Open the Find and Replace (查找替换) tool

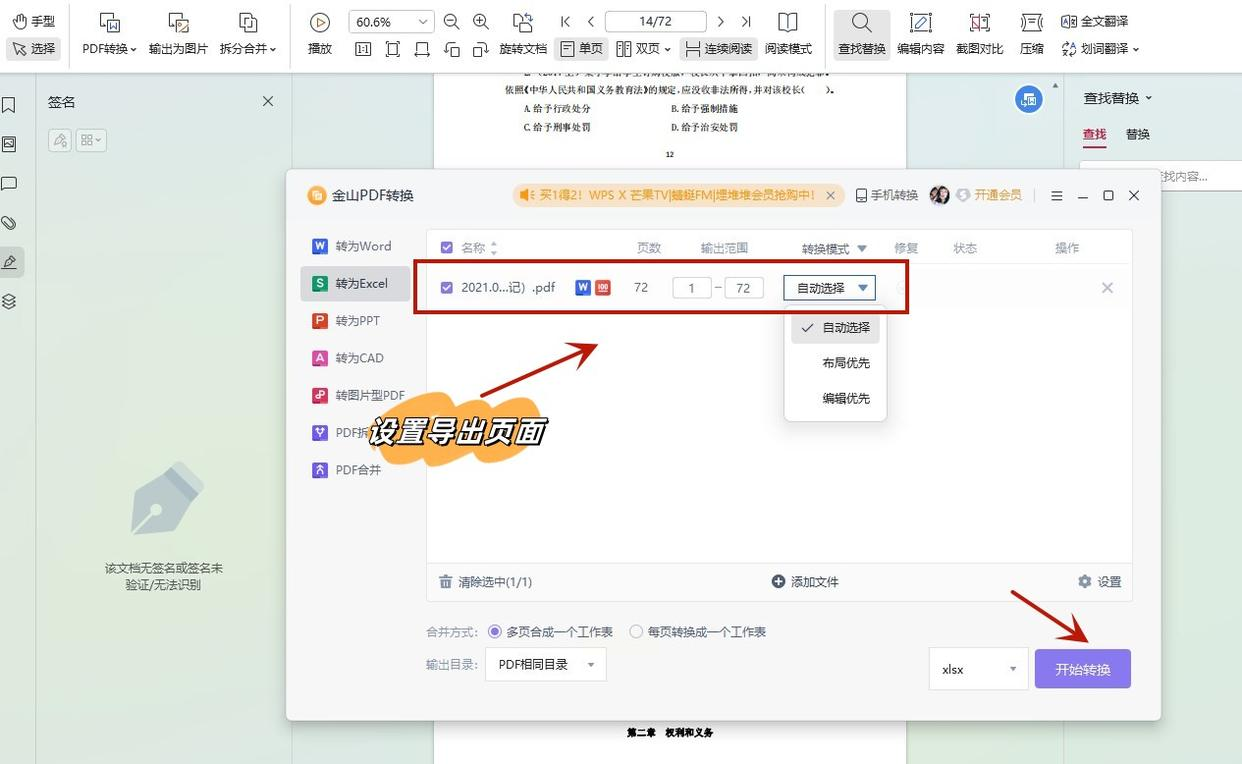[x=861, y=34]
